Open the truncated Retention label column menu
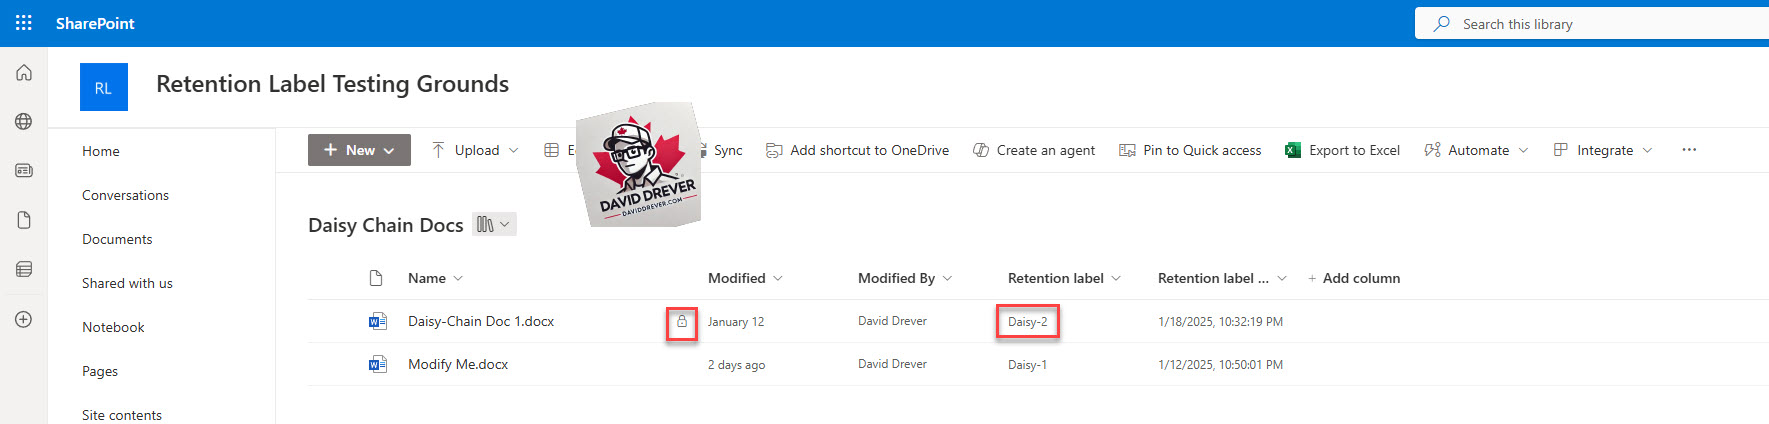Image resolution: width=1769 pixels, height=424 pixels. tap(1222, 278)
